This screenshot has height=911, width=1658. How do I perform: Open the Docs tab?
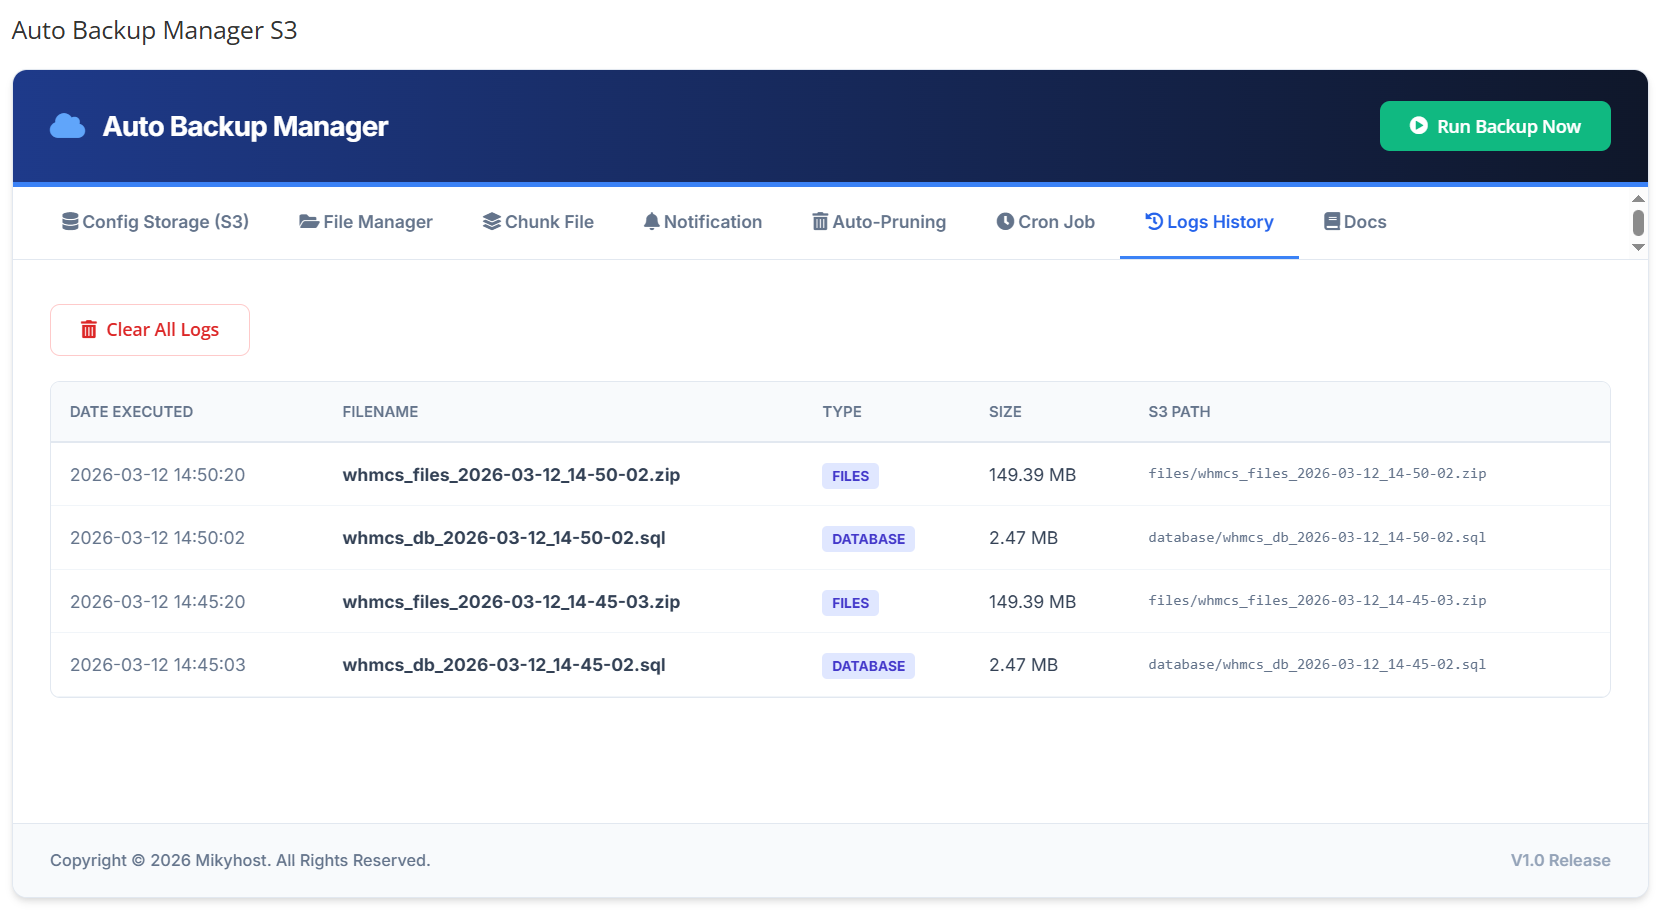pyautogui.click(x=1354, y=221)
